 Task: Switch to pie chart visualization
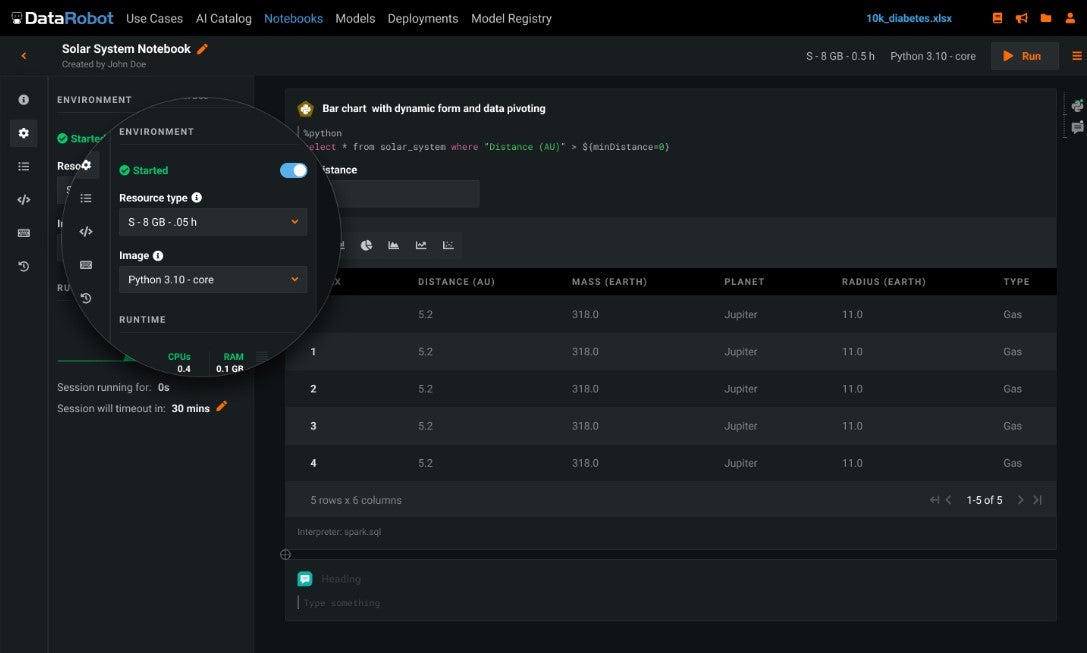[366, 245]
